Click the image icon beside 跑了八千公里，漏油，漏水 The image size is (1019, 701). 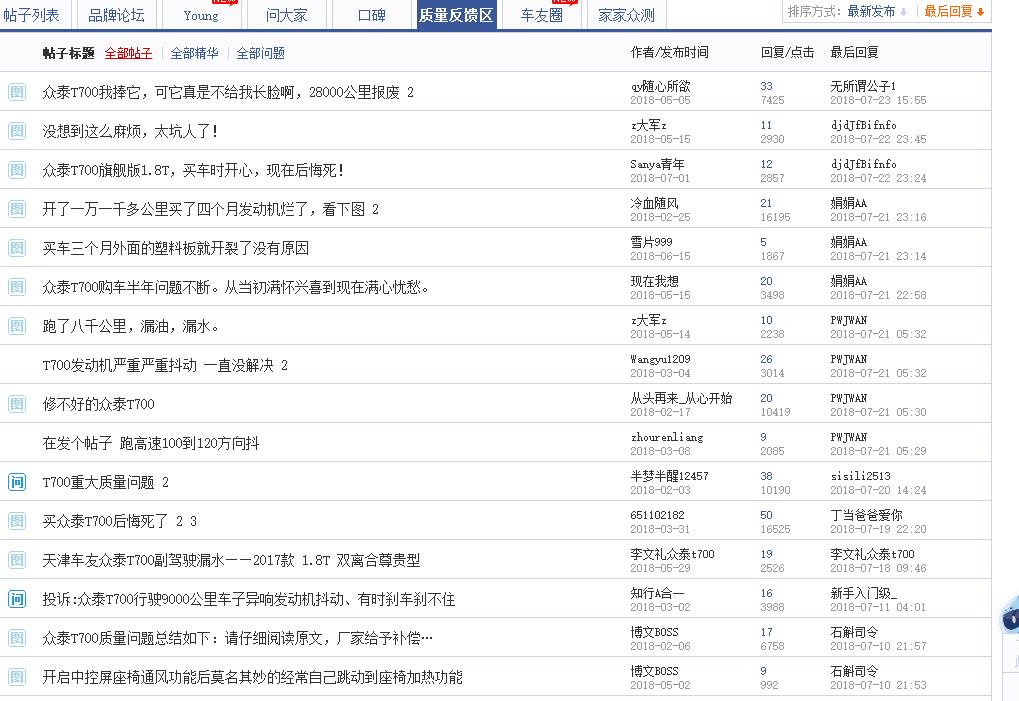pyautogui.click(x=16, y=325)
